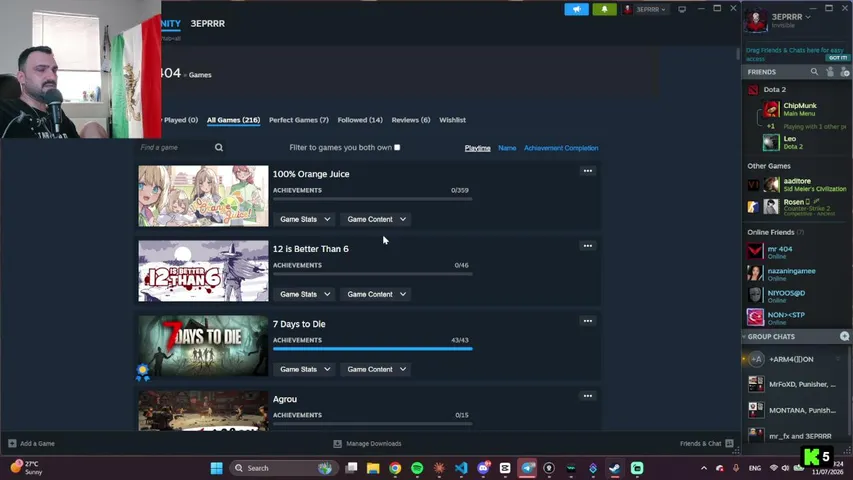
Task: Click the Manage Downloads label
Action: [374, 444]
